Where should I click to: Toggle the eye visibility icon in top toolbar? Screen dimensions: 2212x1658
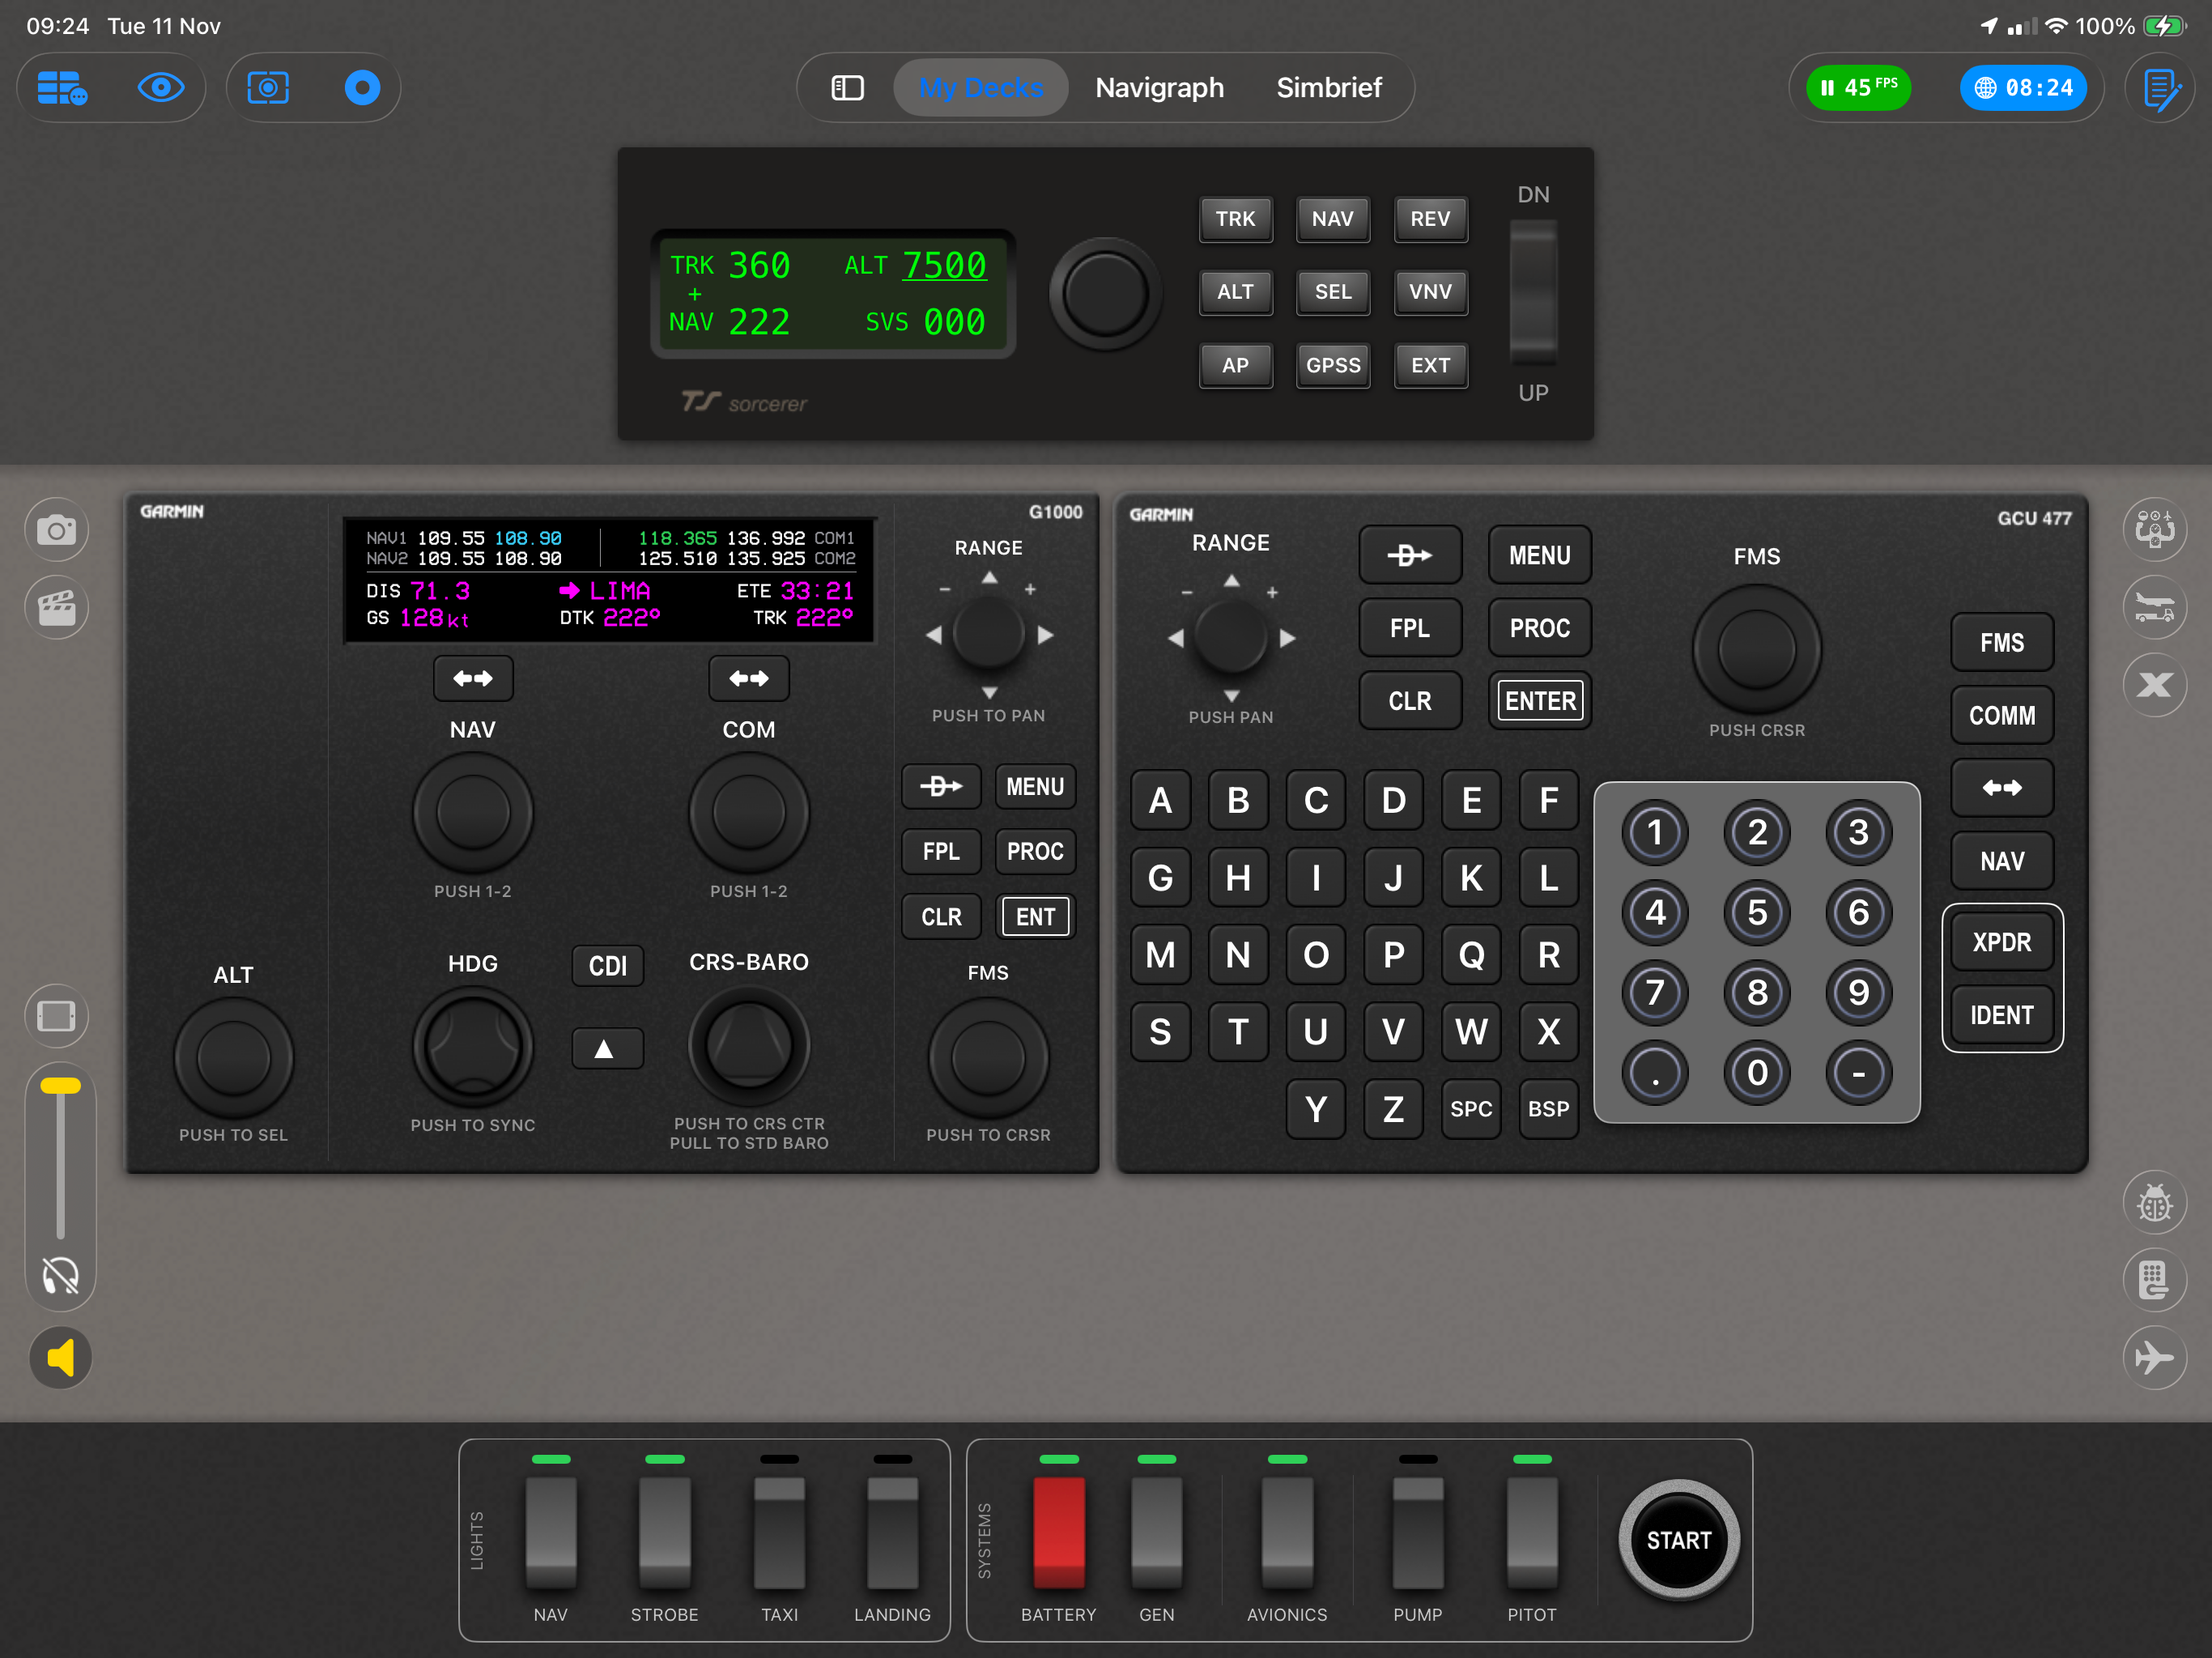(x=160, y=88)
